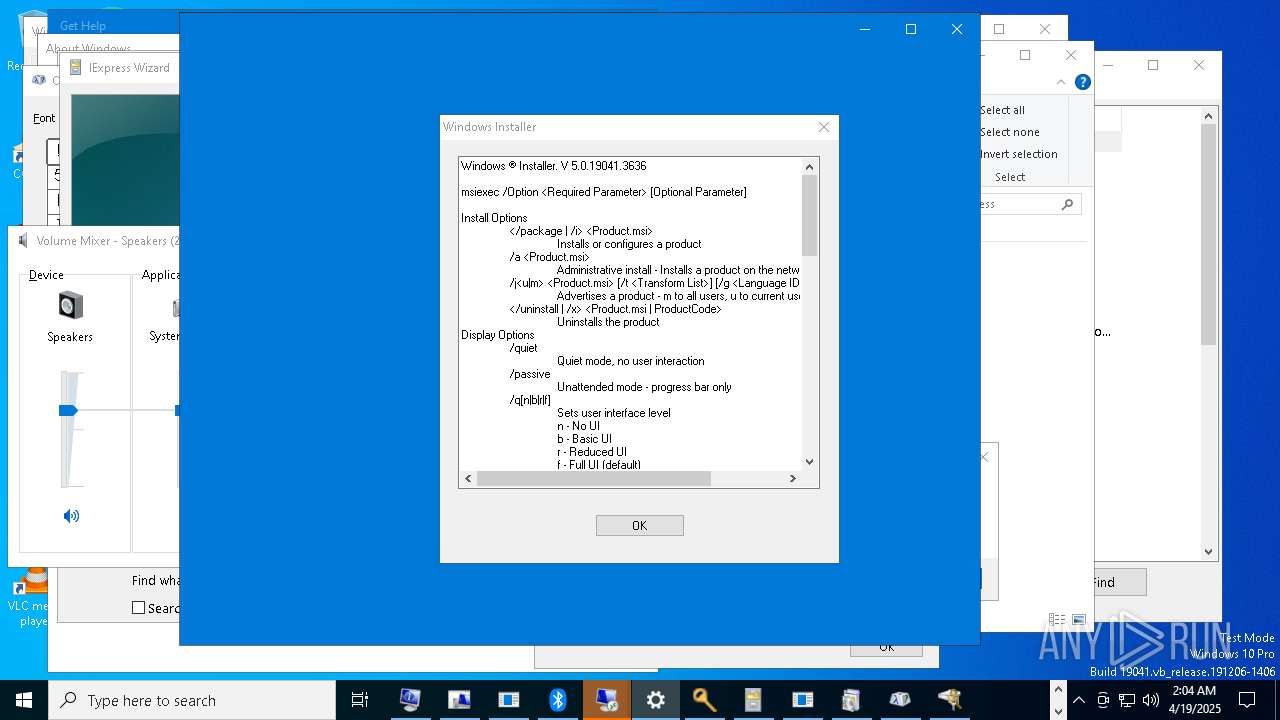Click the down arrow of the rightmost window's scrollbar
The image size is (1280, 720).
click(x=1208, y=551)
